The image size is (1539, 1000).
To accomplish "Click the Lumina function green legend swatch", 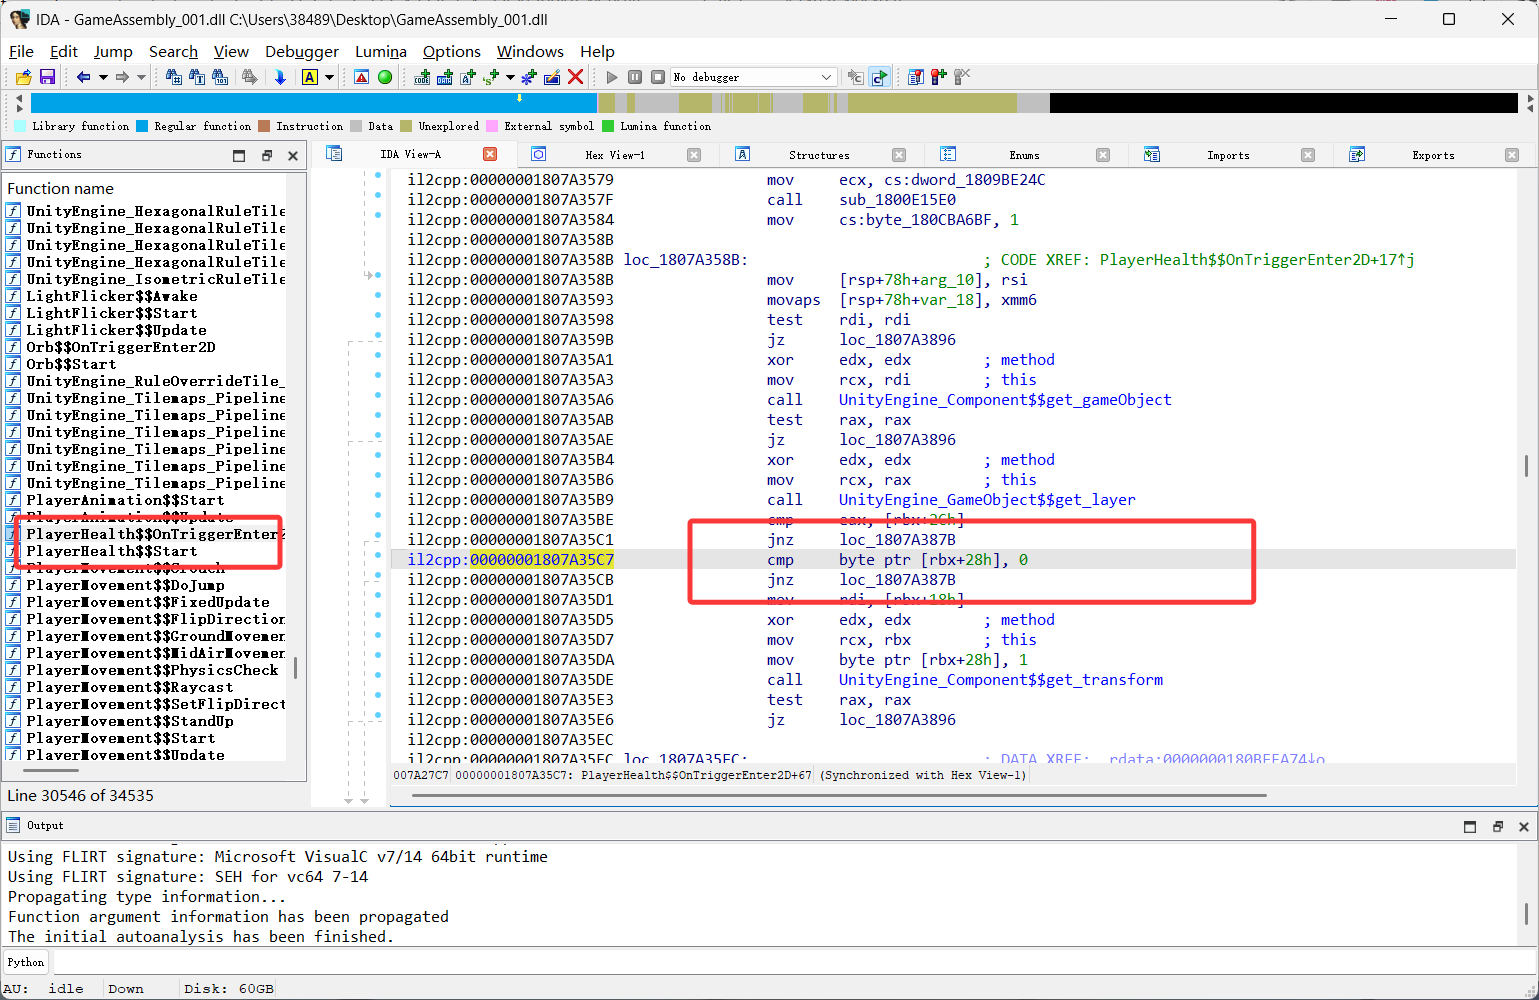I will pyautogui.click(x=608, y=126).
